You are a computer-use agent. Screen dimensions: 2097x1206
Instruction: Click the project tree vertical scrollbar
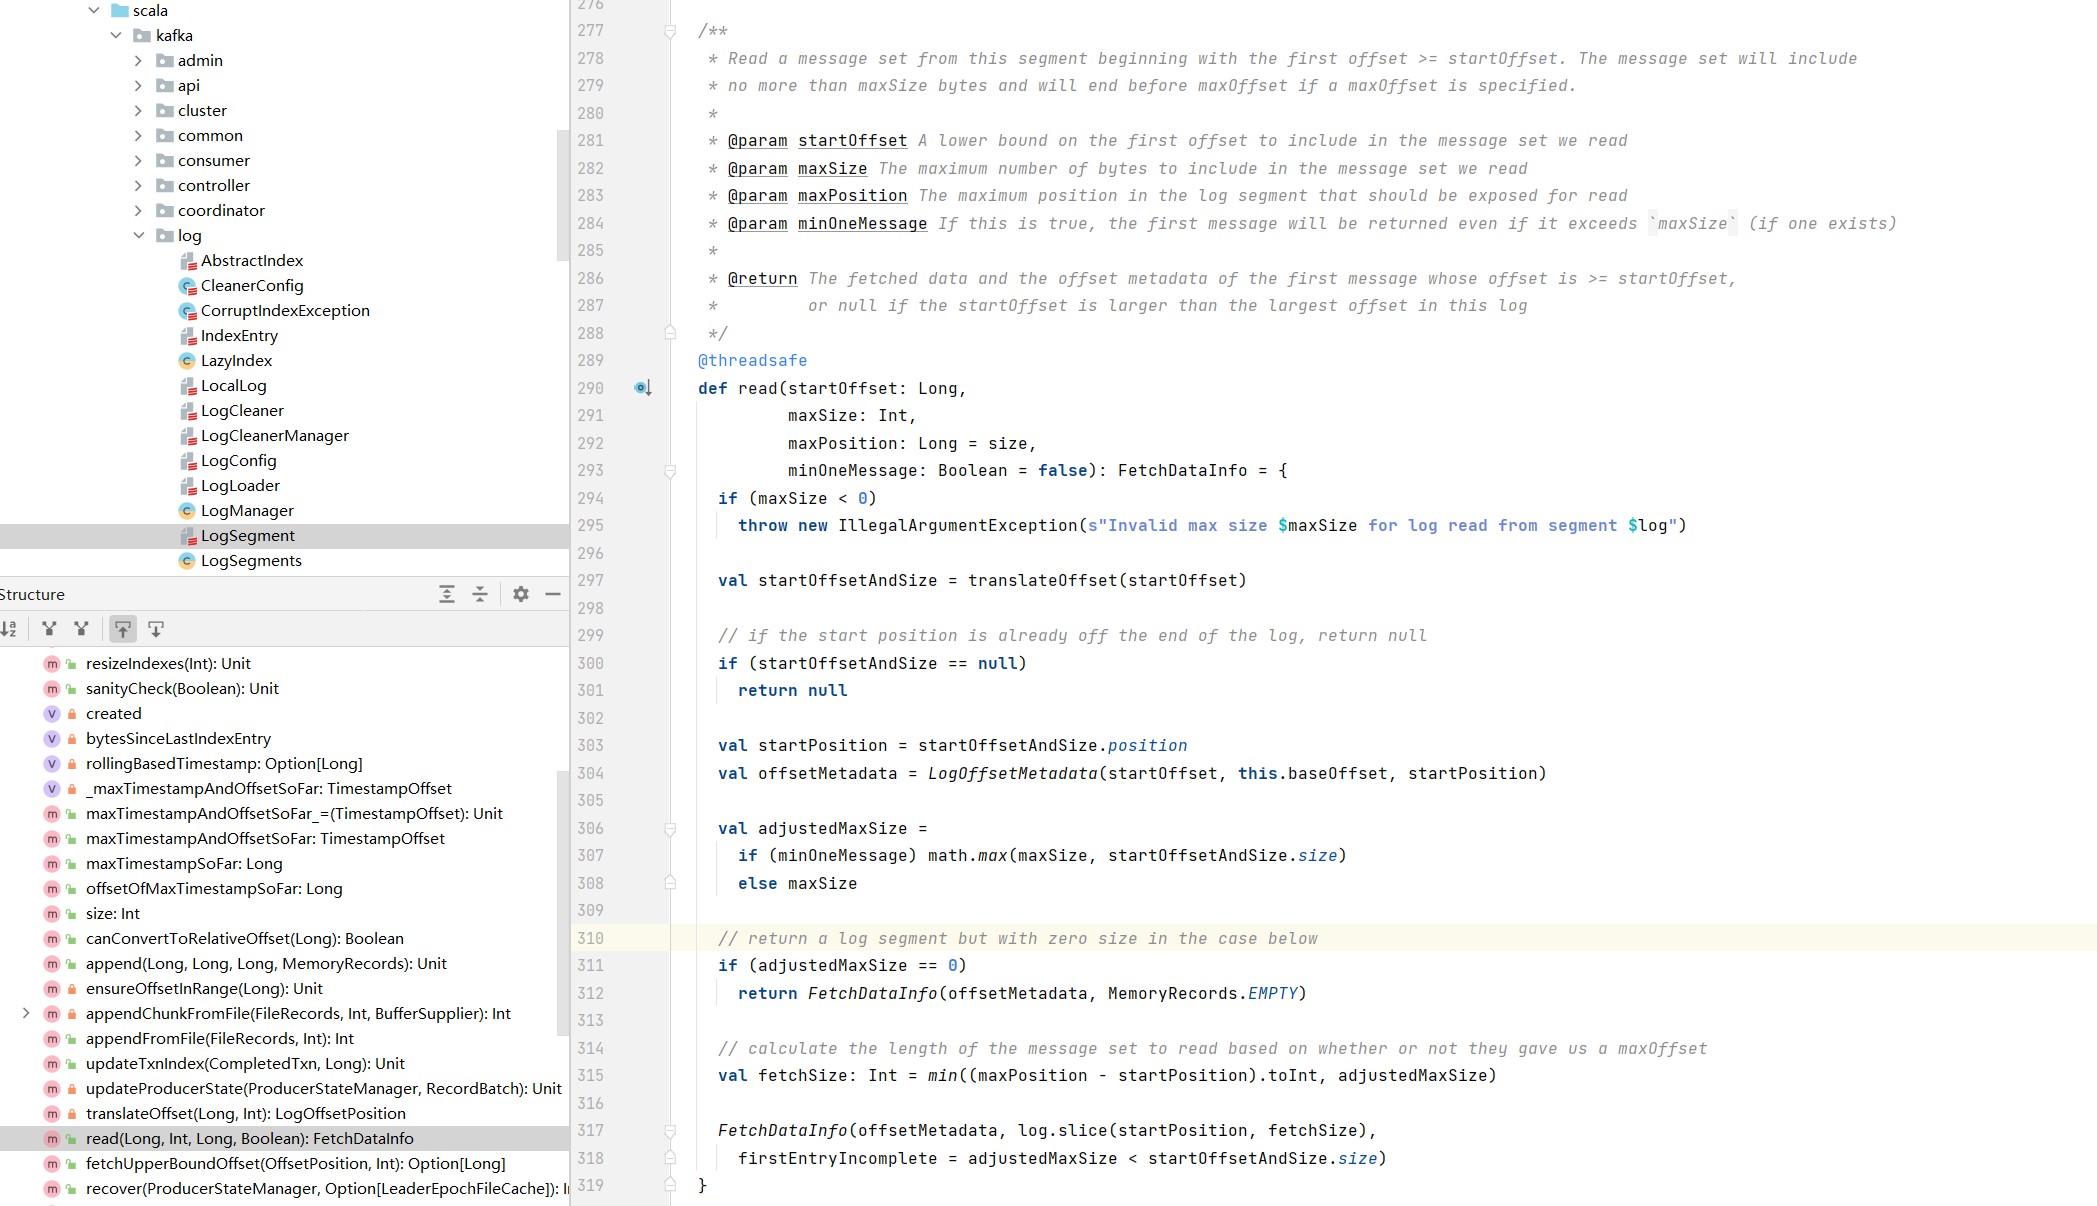562,195
